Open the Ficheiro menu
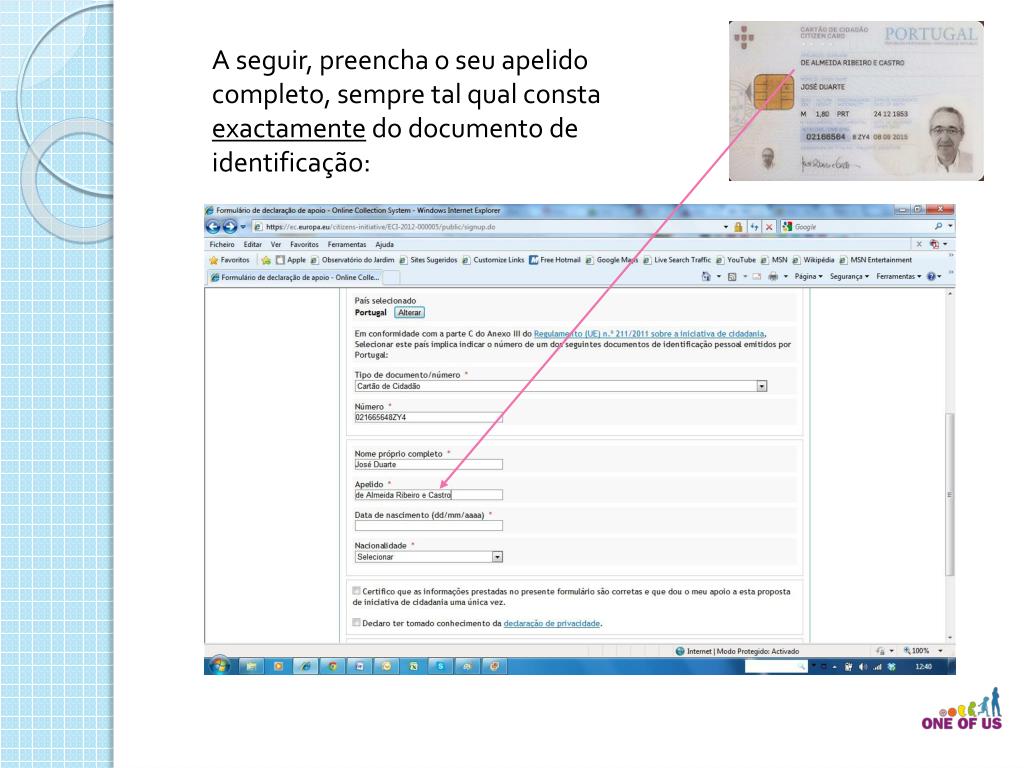The width and height of the screenshot is (1024, 768). pyautogui.click(x=222, y=244)
